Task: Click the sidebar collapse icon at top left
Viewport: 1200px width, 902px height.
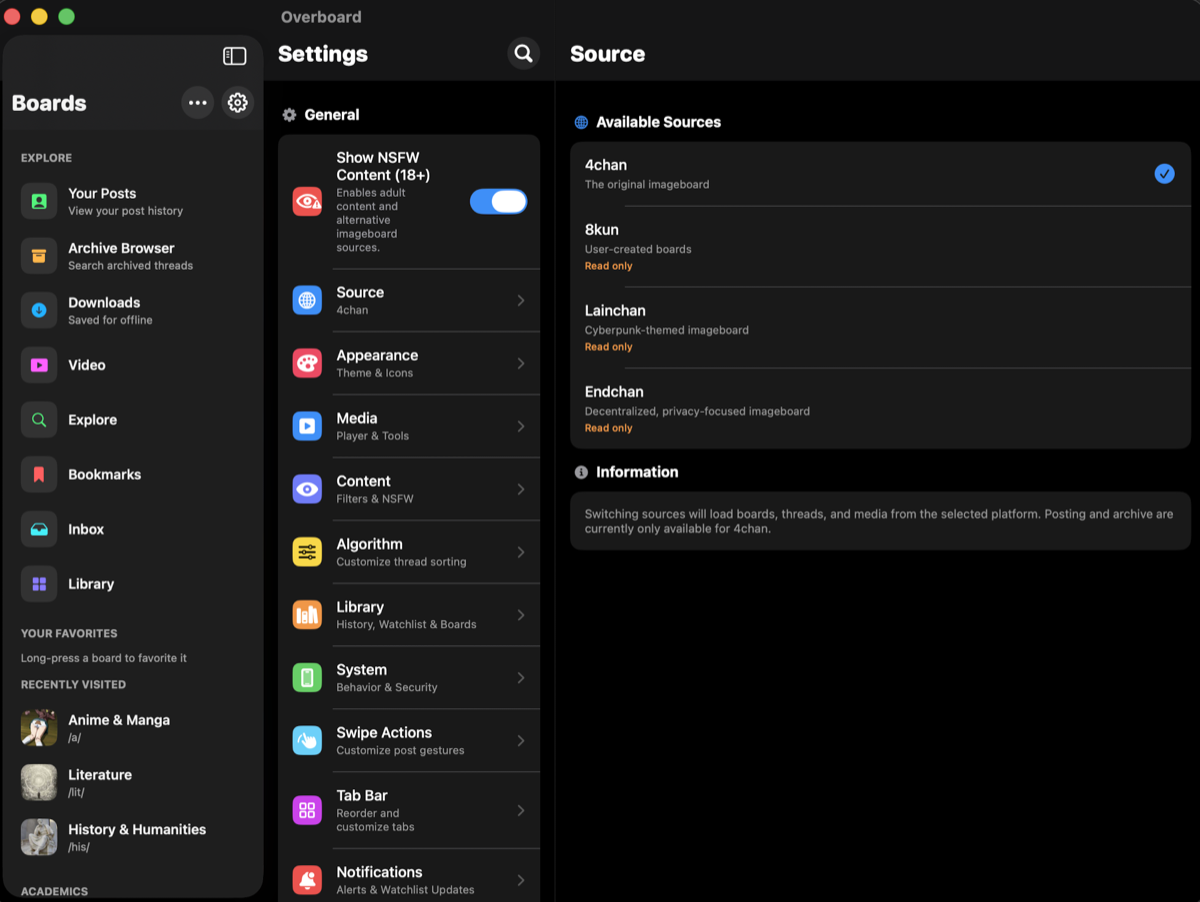Action: pyautogui.click(x=234, y=56)
